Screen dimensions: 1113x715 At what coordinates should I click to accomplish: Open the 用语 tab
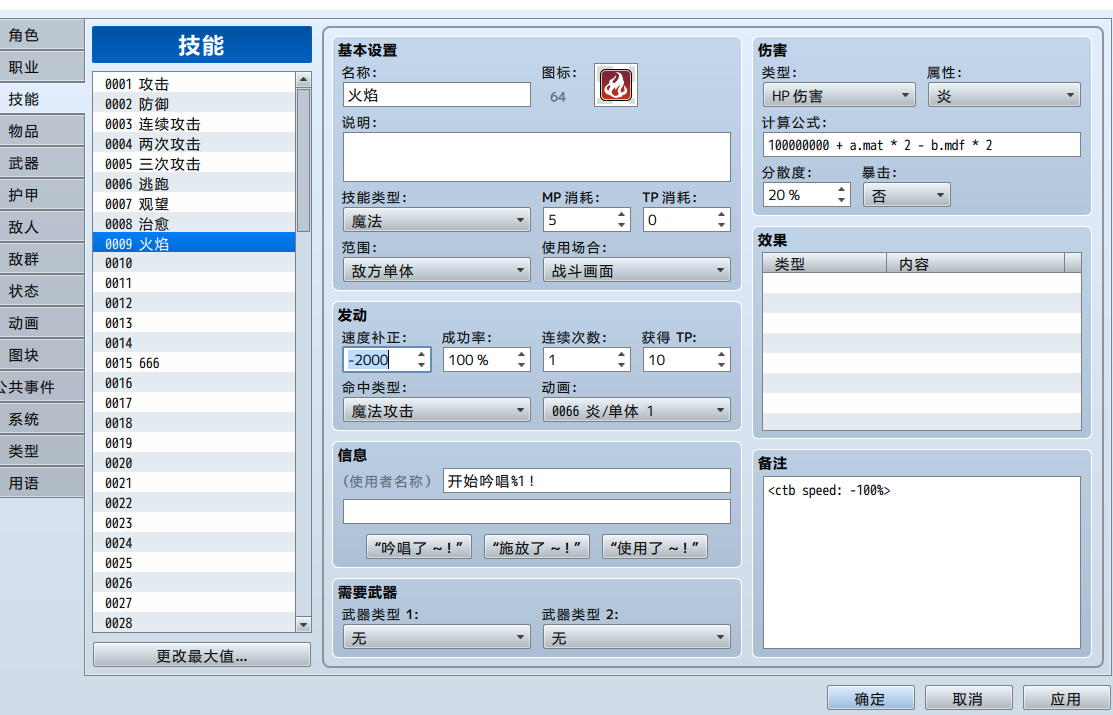click(x=41, y=483)
